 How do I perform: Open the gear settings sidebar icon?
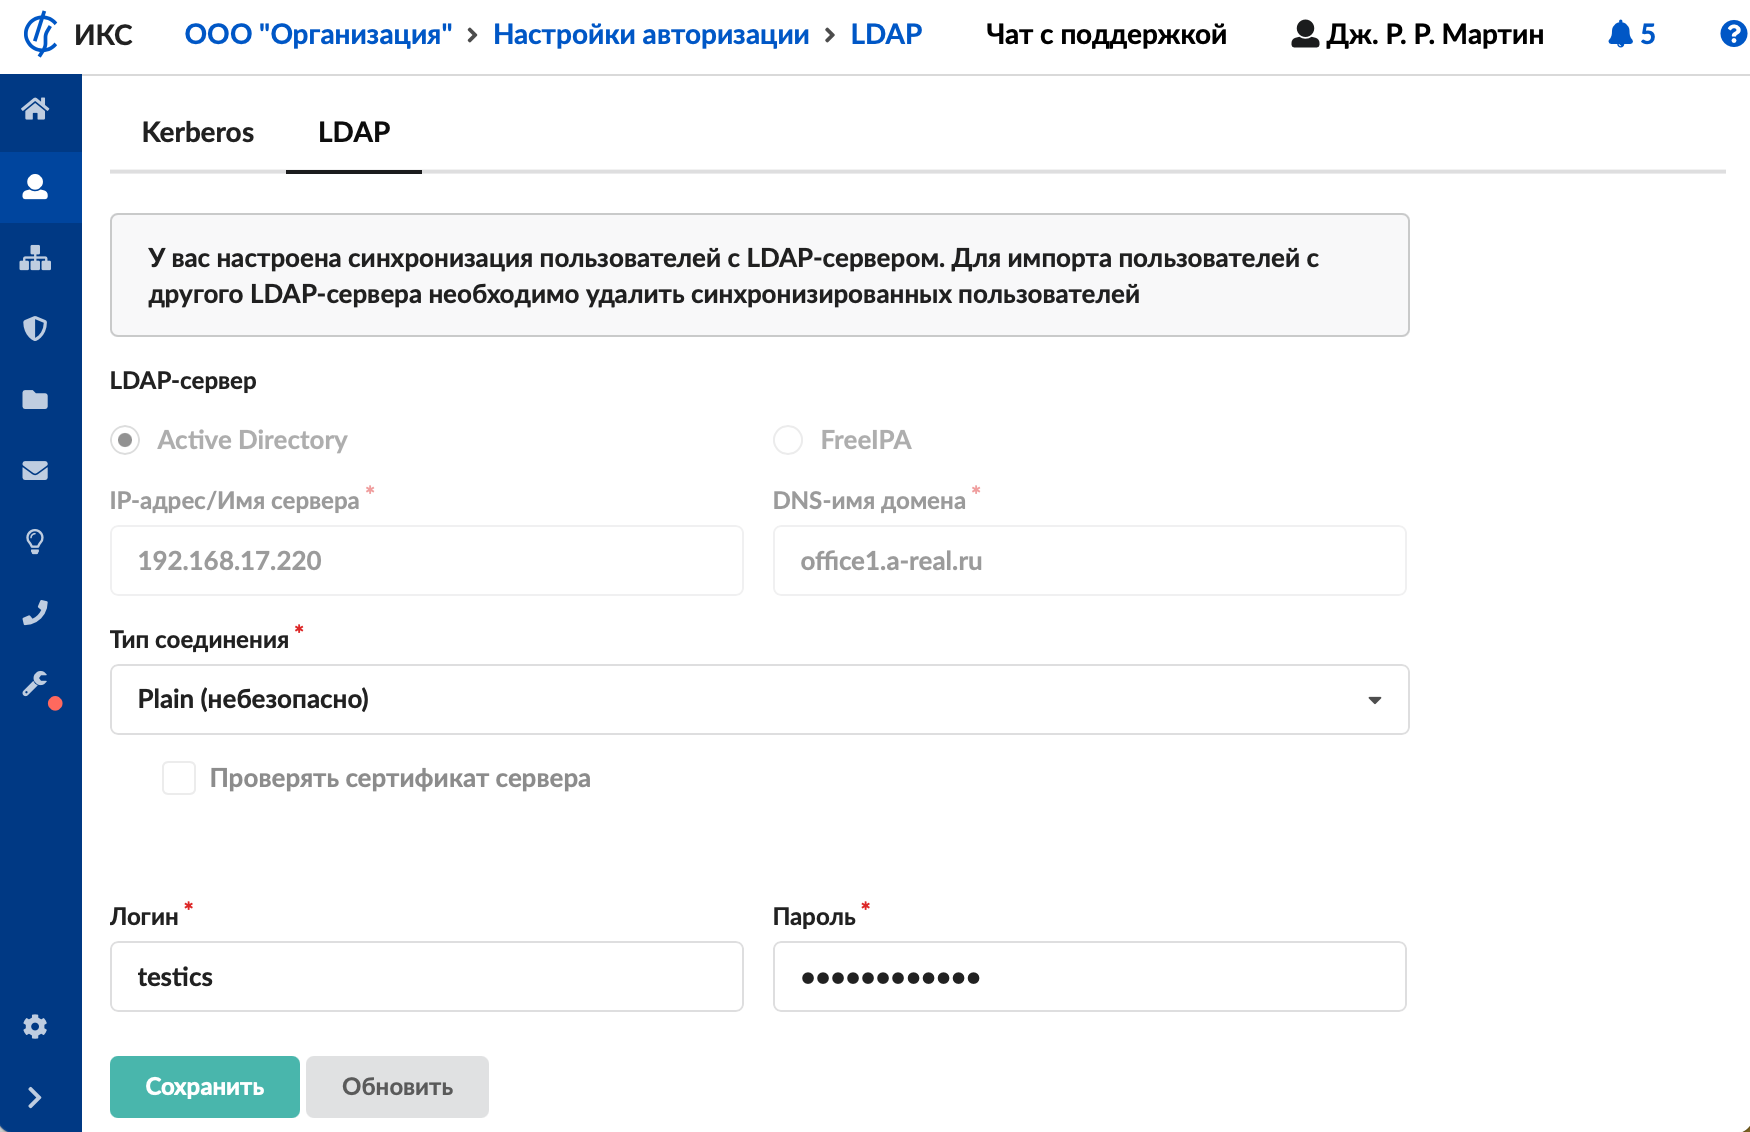tap(36, 1026)
